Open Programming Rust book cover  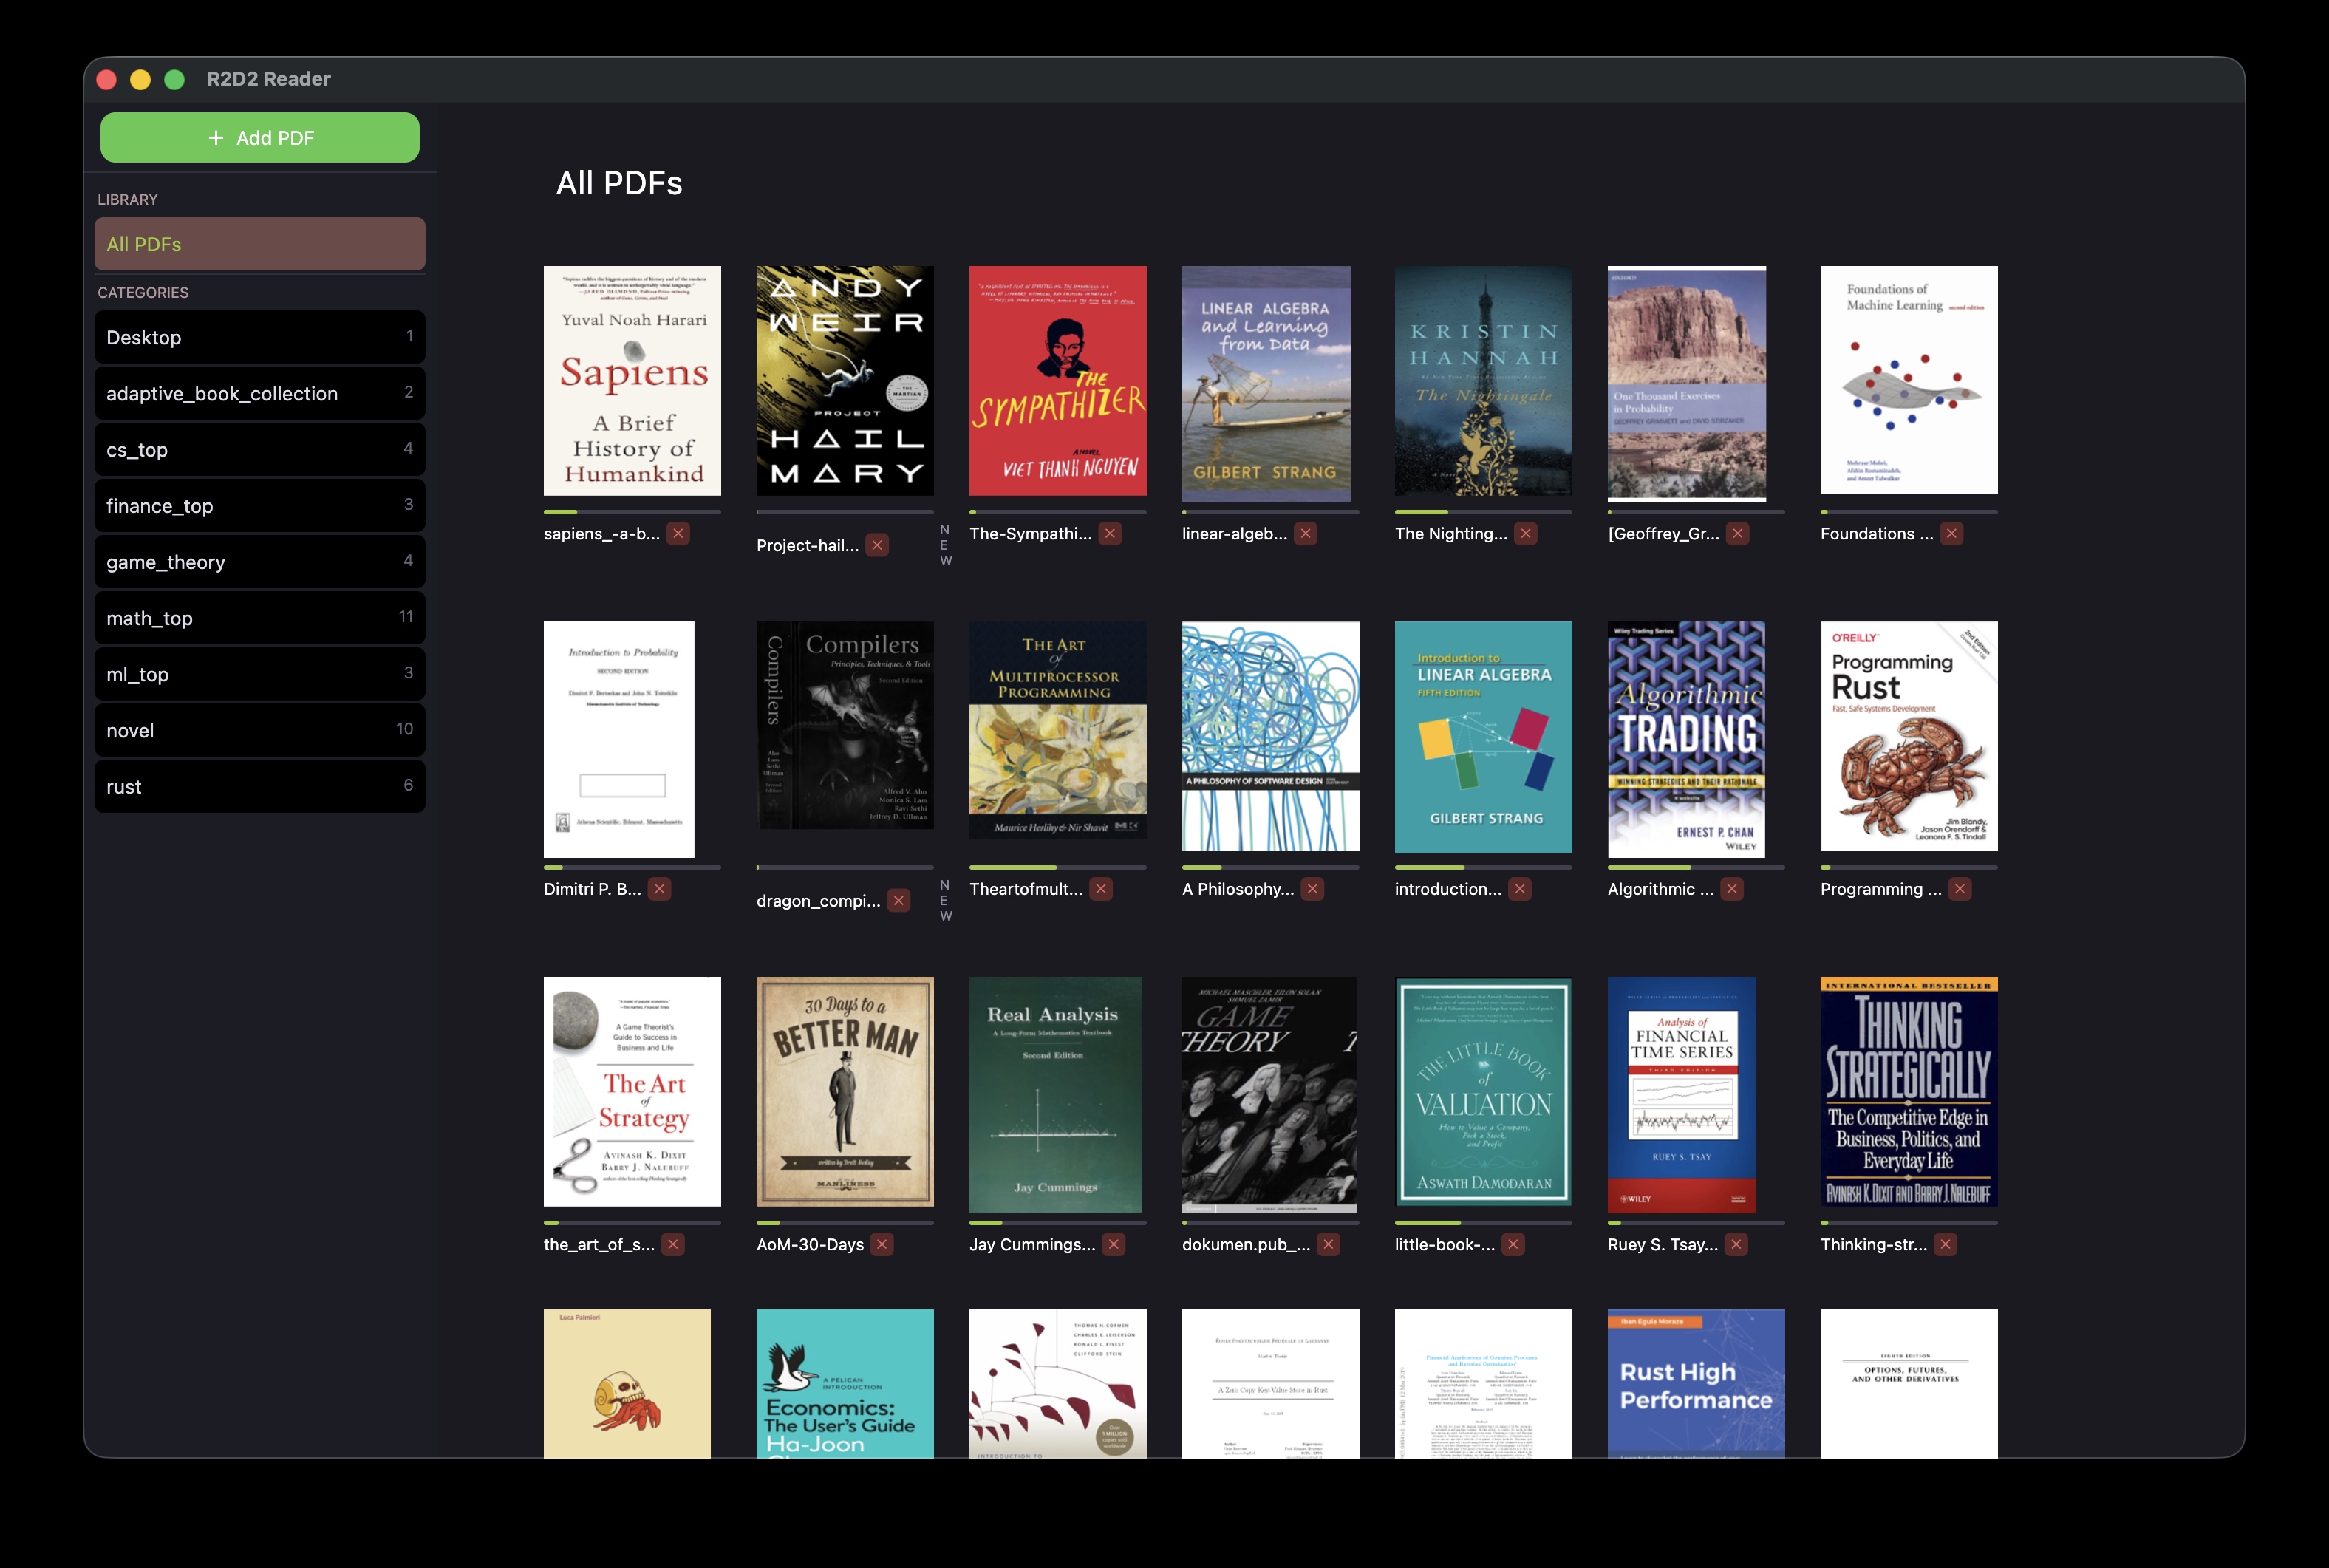(x=1909, y=736)
